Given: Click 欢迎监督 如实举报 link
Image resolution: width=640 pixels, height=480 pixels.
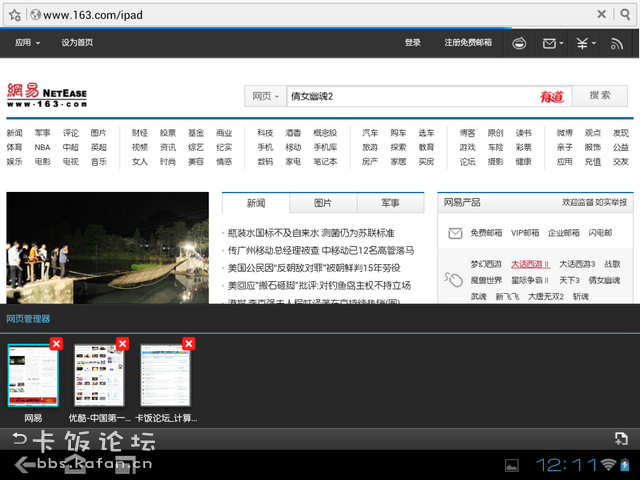Looking at the screenshot, I should tap(594, 202).
